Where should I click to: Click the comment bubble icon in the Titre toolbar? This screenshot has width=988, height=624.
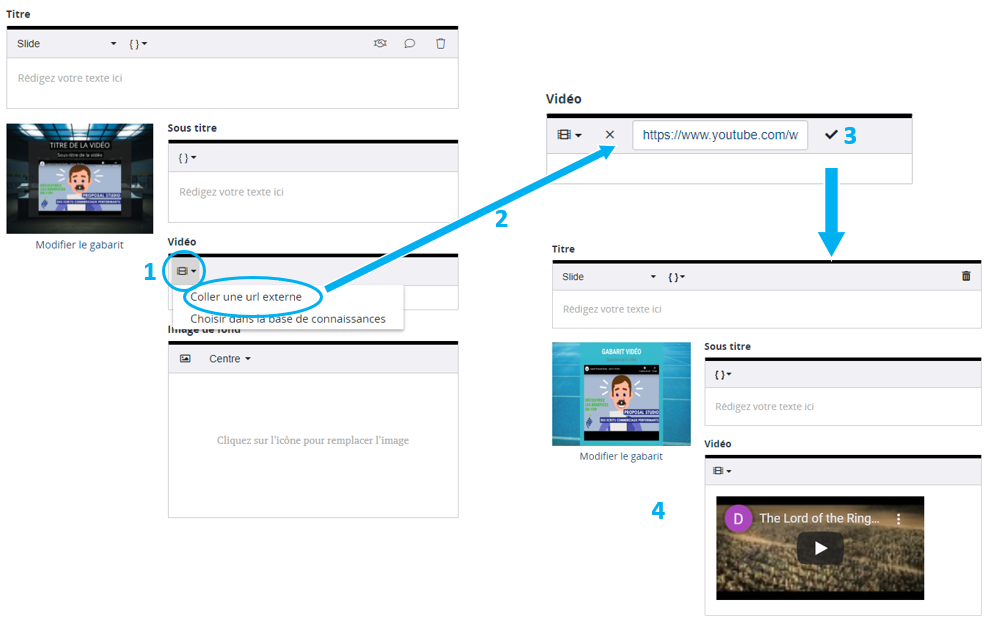pyautogui.click(x=409, y=44)
